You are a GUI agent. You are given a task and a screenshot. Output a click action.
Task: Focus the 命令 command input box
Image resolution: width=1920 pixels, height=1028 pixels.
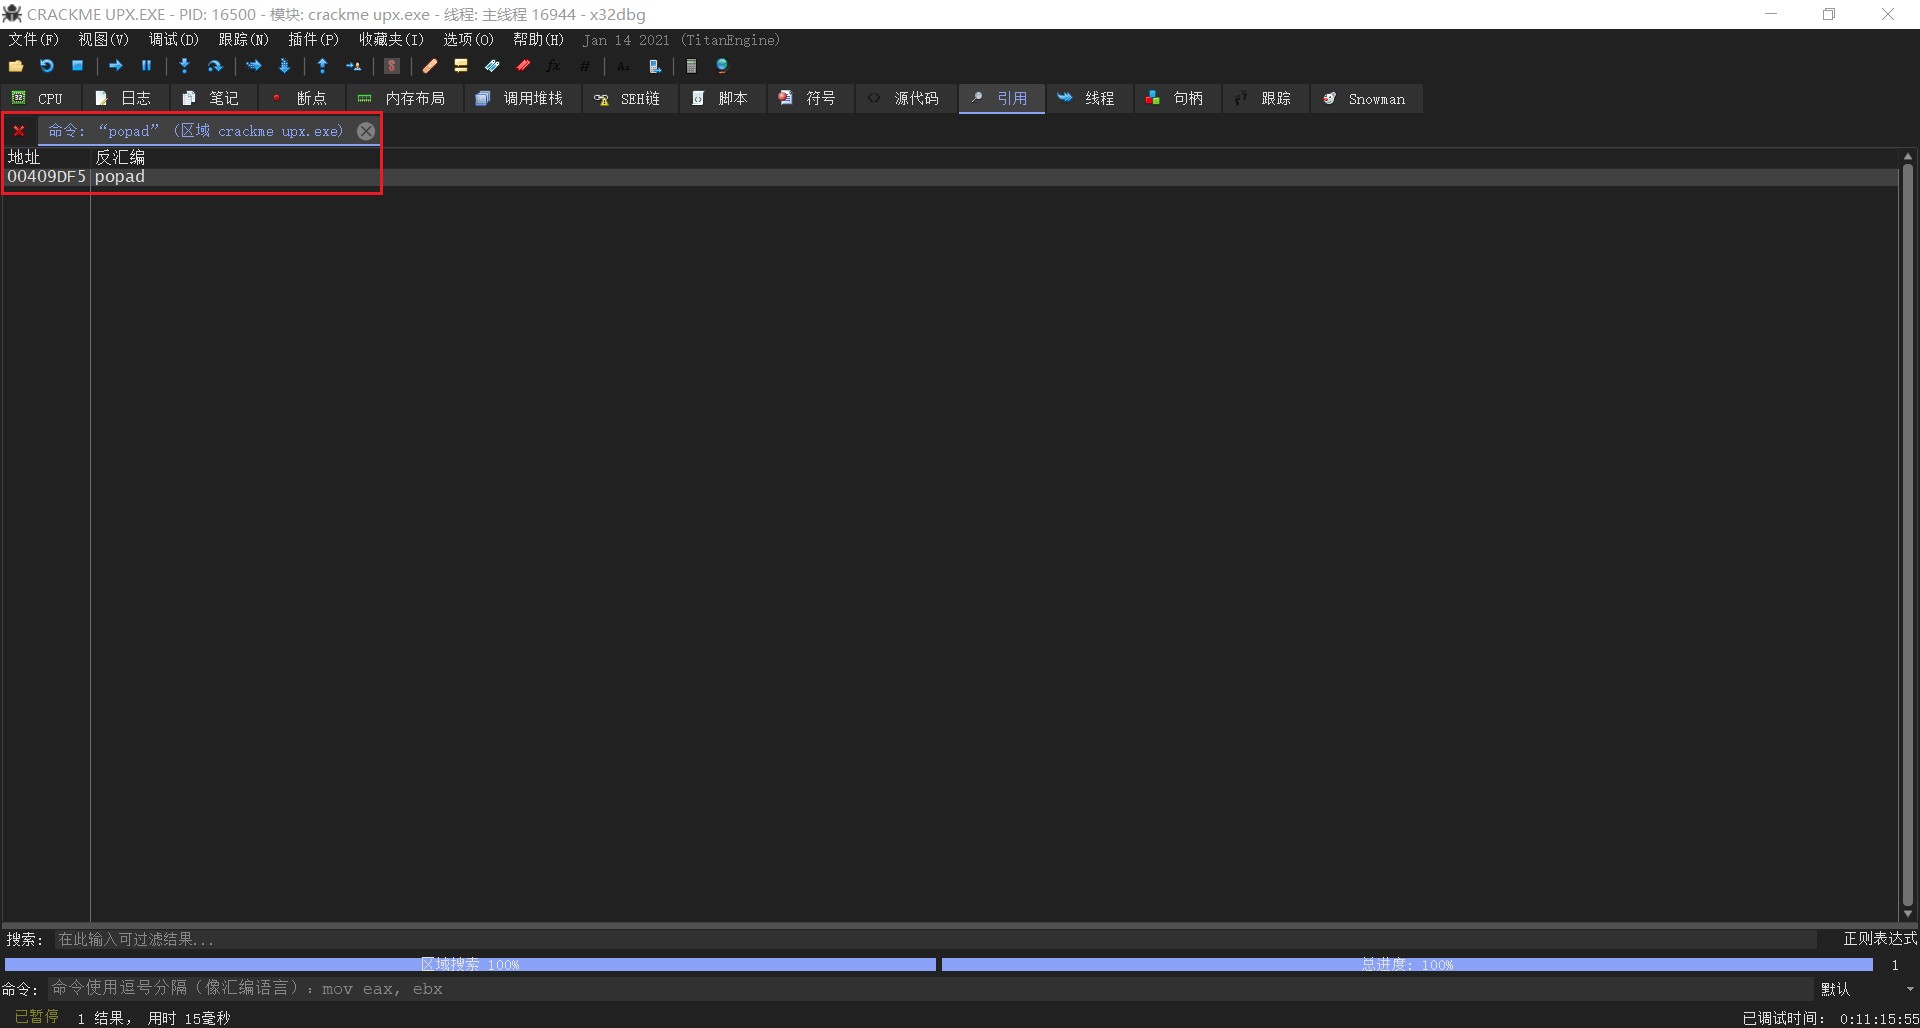click(930, 989)
